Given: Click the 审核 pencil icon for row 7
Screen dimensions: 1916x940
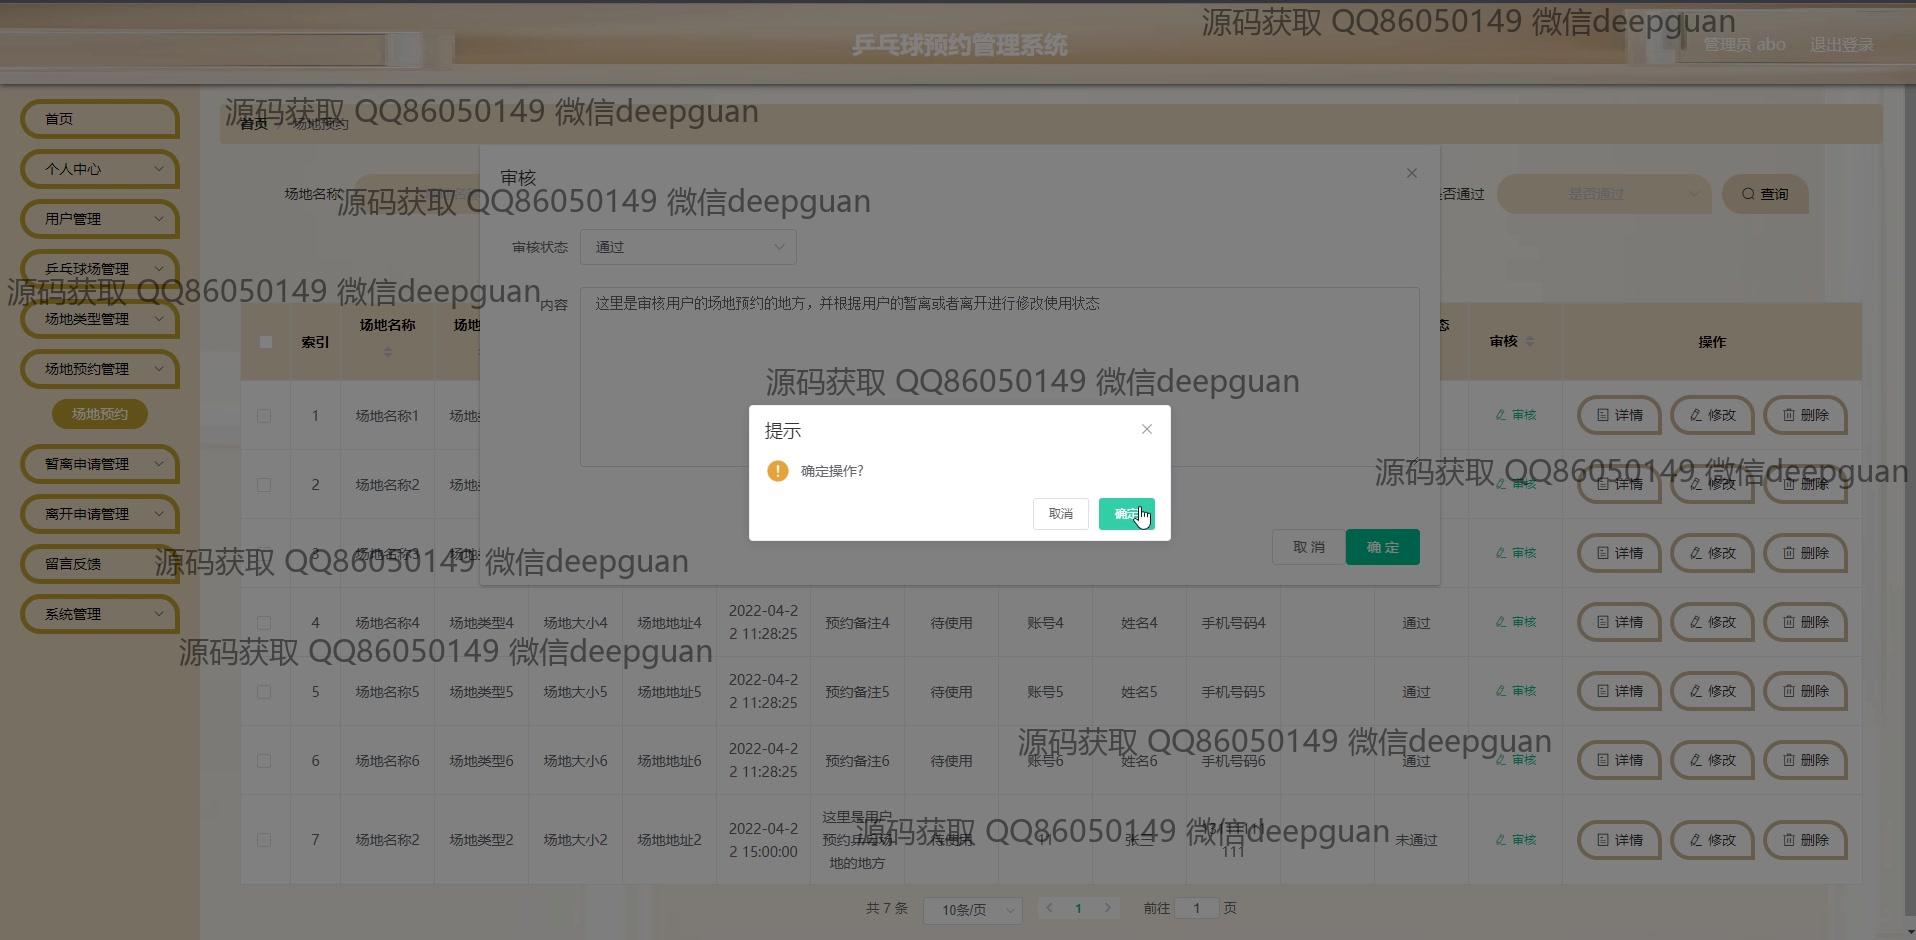Looking at the screenshot, I should (1501, 840).
